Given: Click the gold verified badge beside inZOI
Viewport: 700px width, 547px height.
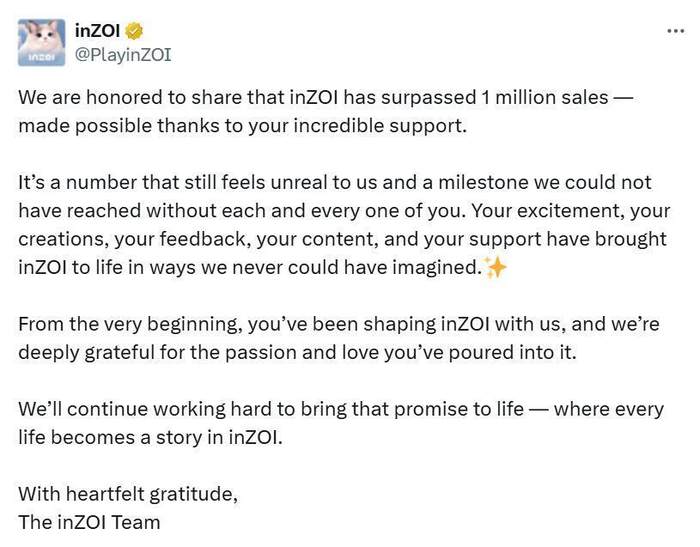Looking at the screenshot, I should pyautogui.click(x=134, y=31).
